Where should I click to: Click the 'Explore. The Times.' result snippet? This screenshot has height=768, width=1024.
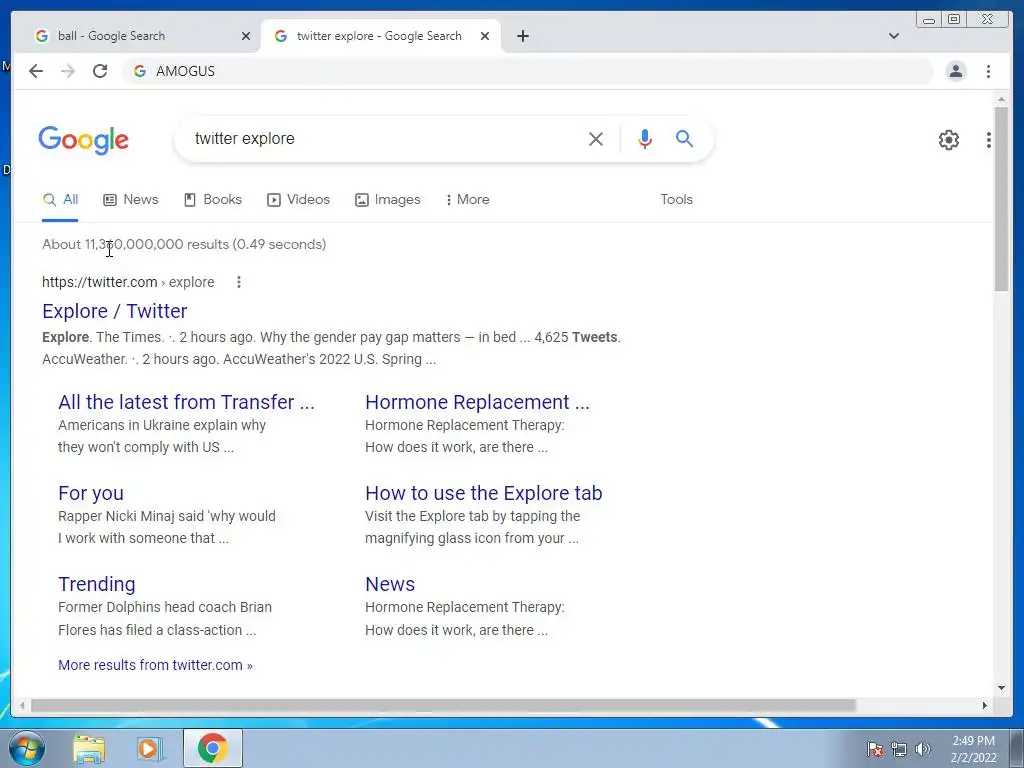click(x=331, y=348)
